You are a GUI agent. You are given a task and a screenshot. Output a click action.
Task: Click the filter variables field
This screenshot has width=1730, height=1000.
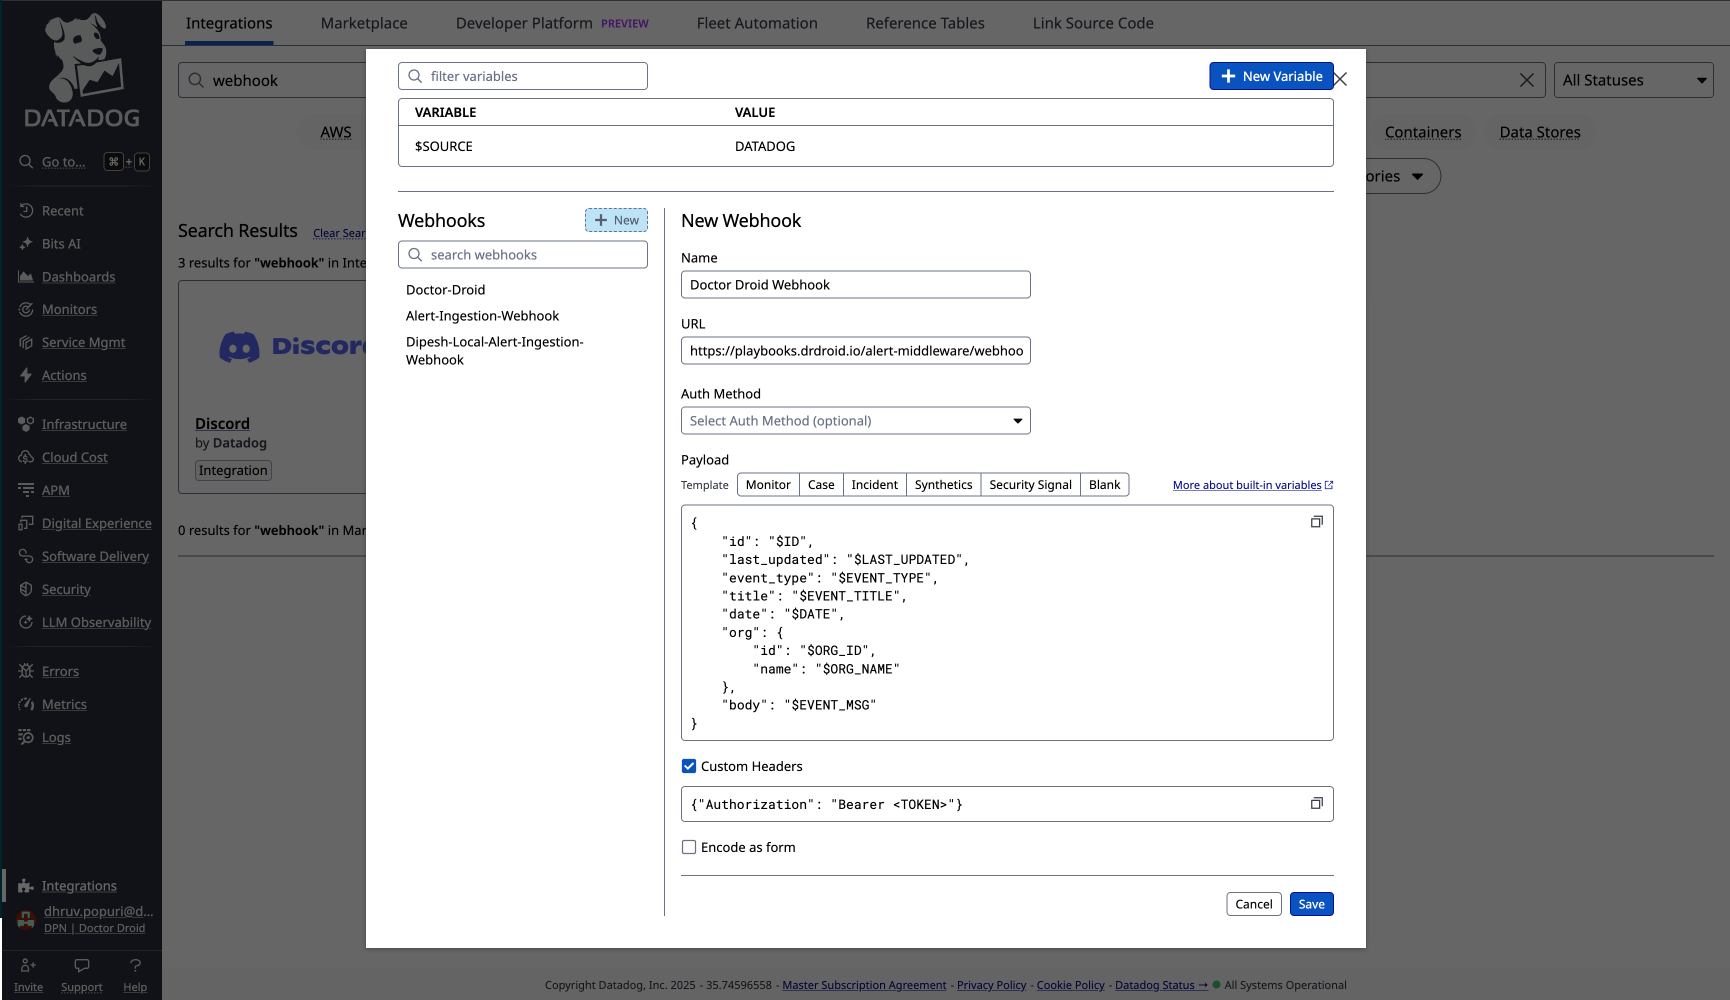click(523, 76)
